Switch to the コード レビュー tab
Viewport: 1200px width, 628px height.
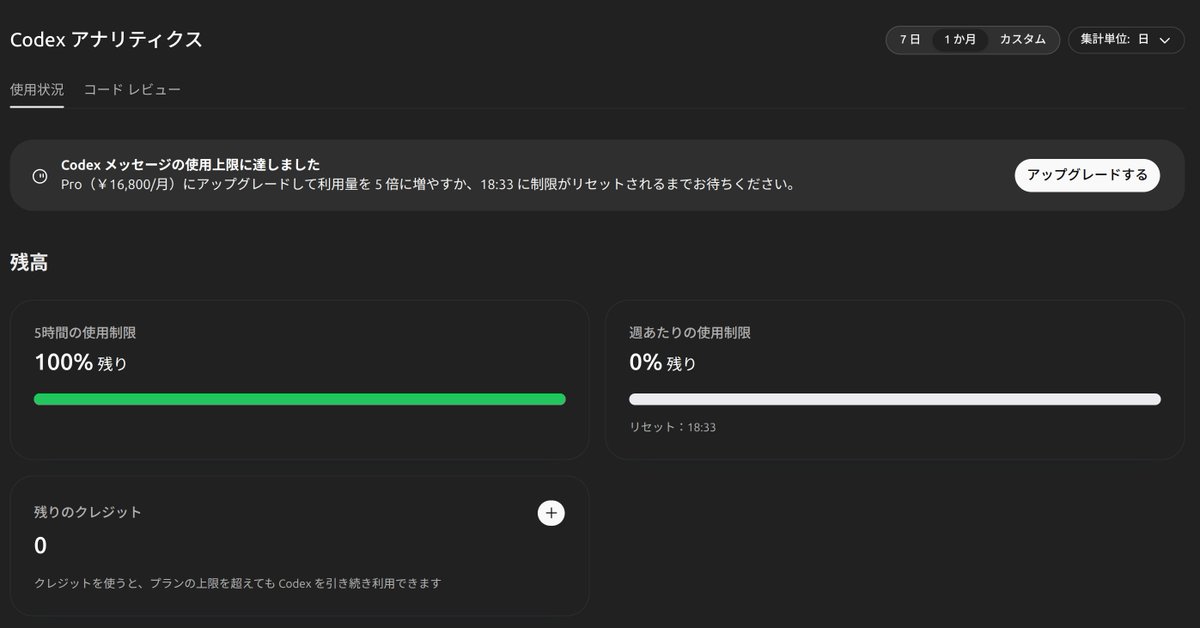coord(132,90)
